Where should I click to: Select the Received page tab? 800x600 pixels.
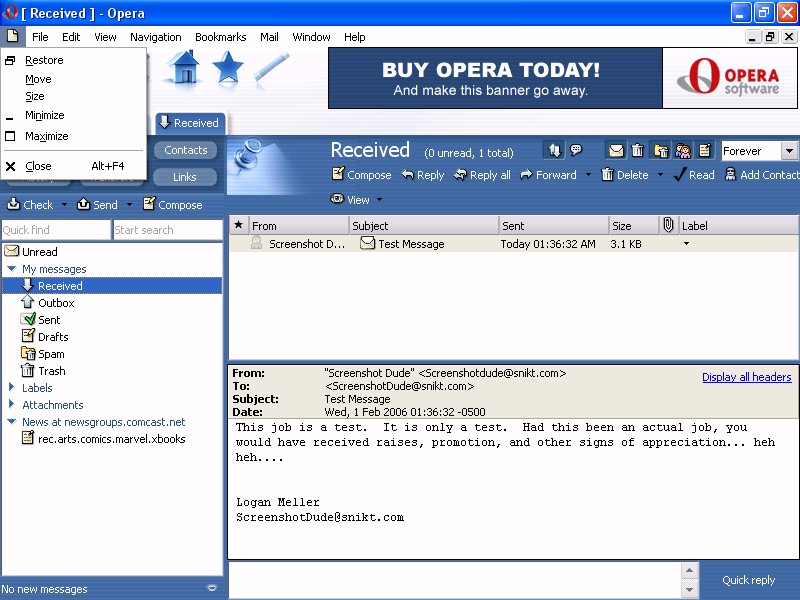pos(190,123)
